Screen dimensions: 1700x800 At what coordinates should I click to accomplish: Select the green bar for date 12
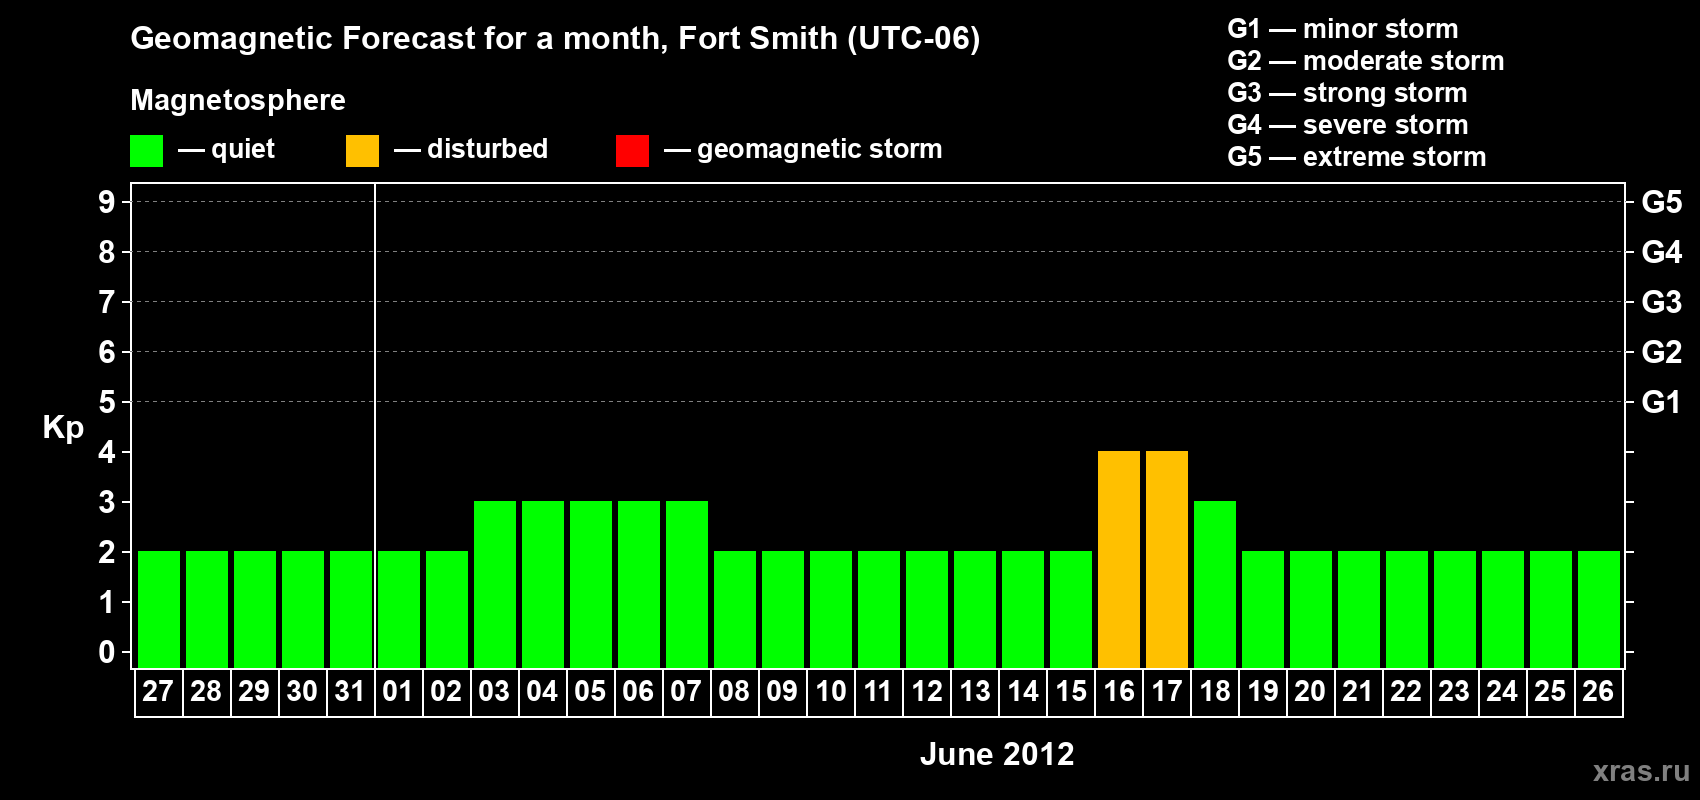coord(927,609)
